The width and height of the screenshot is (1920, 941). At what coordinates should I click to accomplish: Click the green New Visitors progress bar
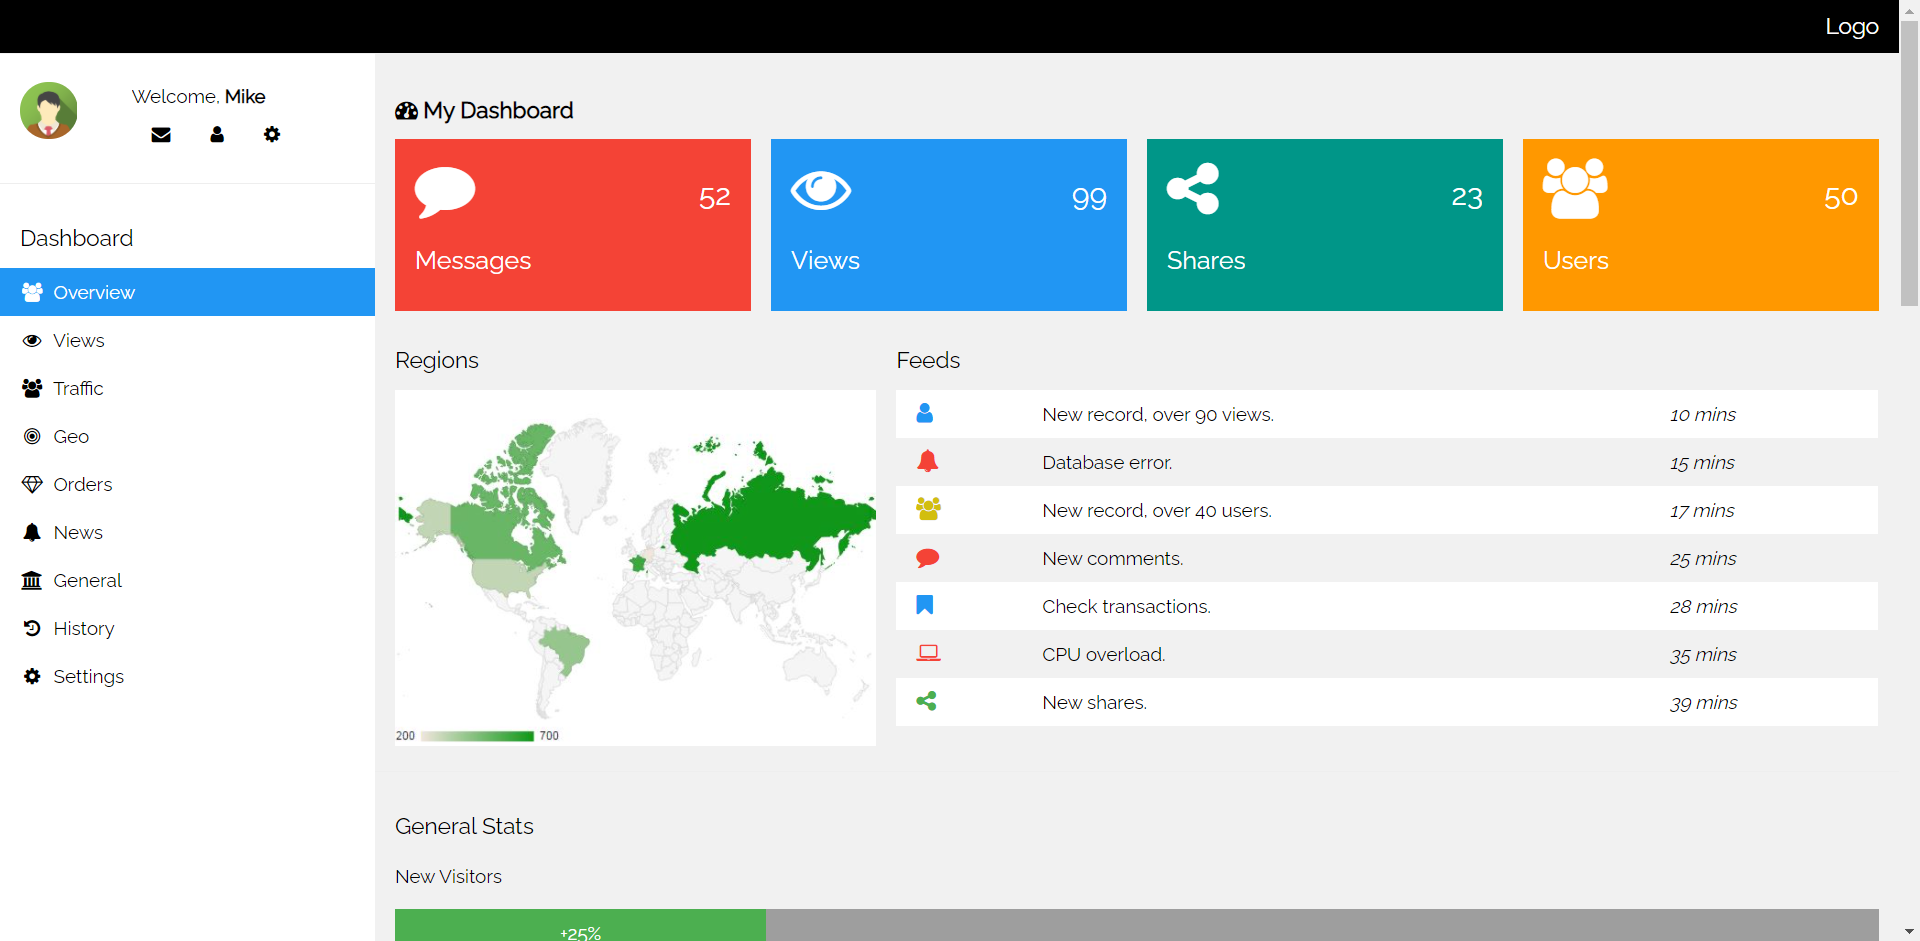pyautogui.click(x=580, y=926)
